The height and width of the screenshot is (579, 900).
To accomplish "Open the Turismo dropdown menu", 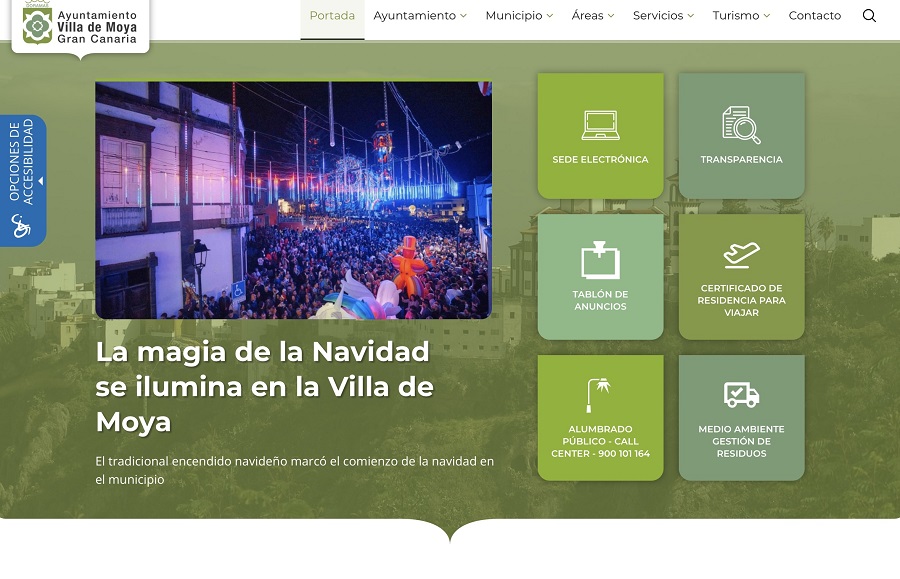I will [x=740, y=15].
